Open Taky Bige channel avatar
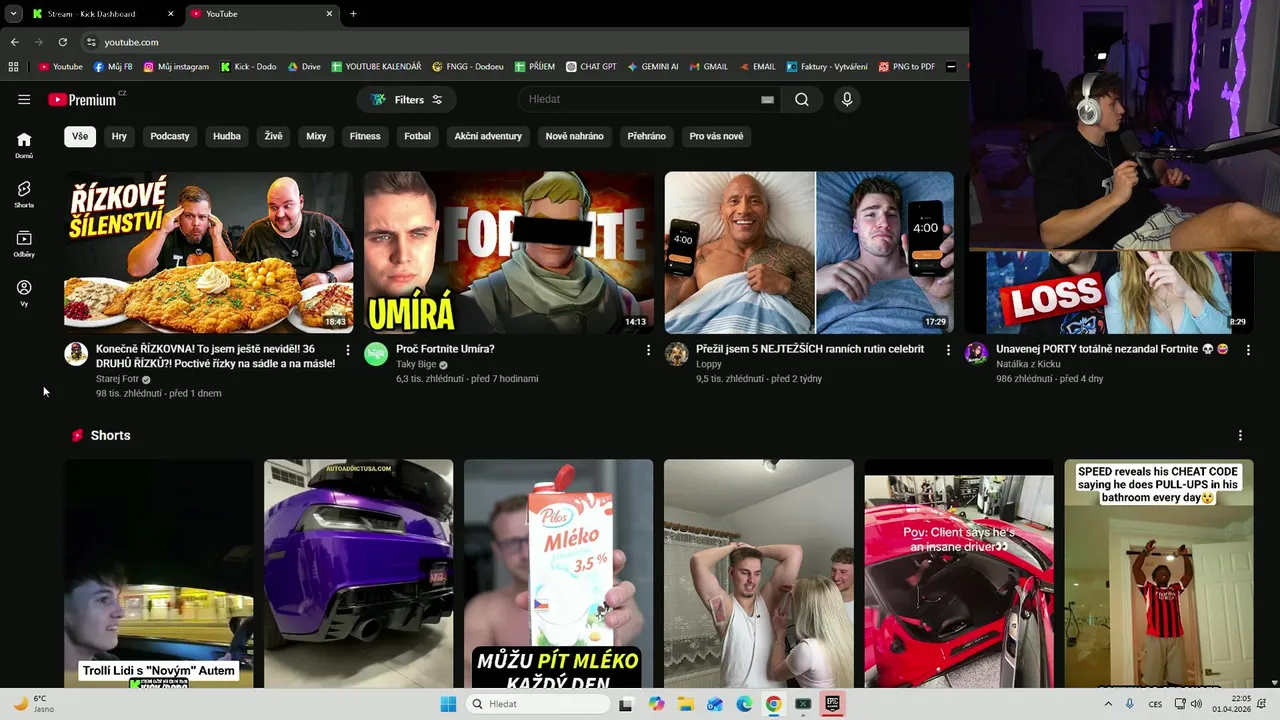The image size is (1280, 720). pyautogui.click(x=376, y=354)
